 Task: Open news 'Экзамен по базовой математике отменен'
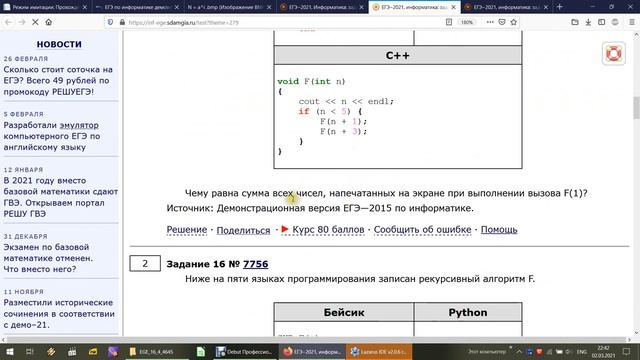(x=48, y=258)
